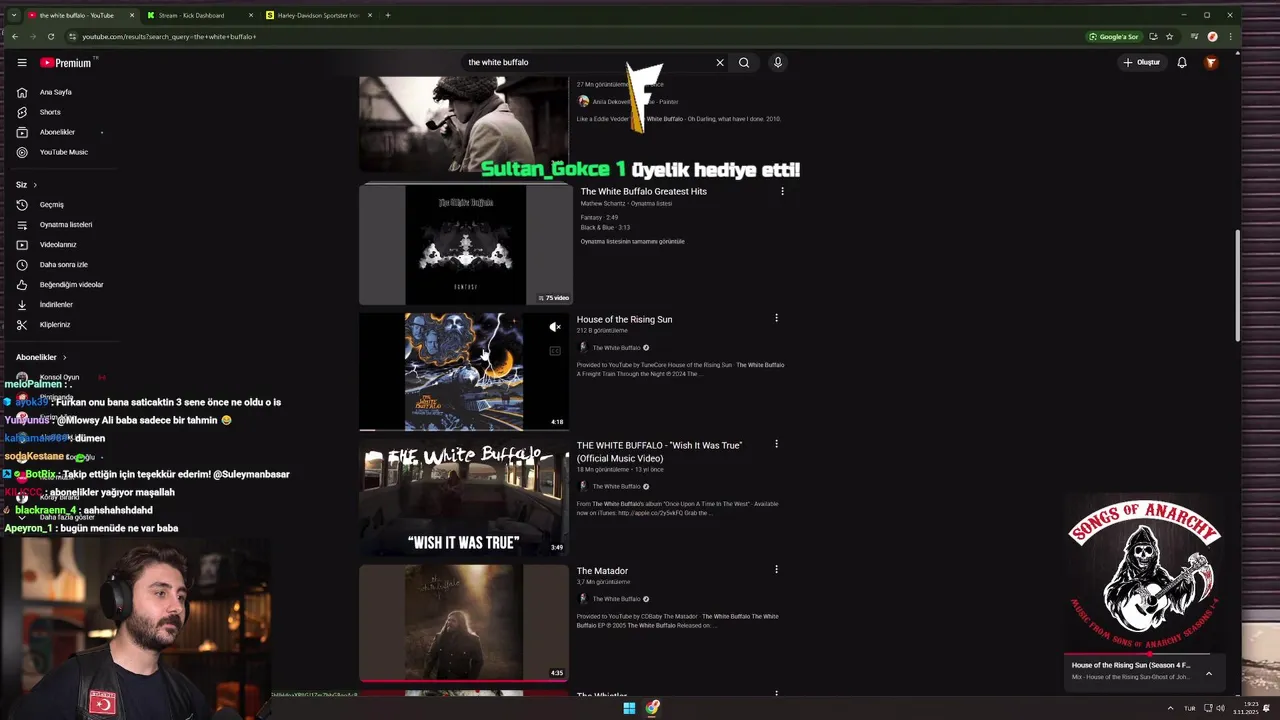Screen dimensions: 1280x720
Task: Click the House of the Rising Sun title
Action: pyautogui.click(x=624, y=319)
